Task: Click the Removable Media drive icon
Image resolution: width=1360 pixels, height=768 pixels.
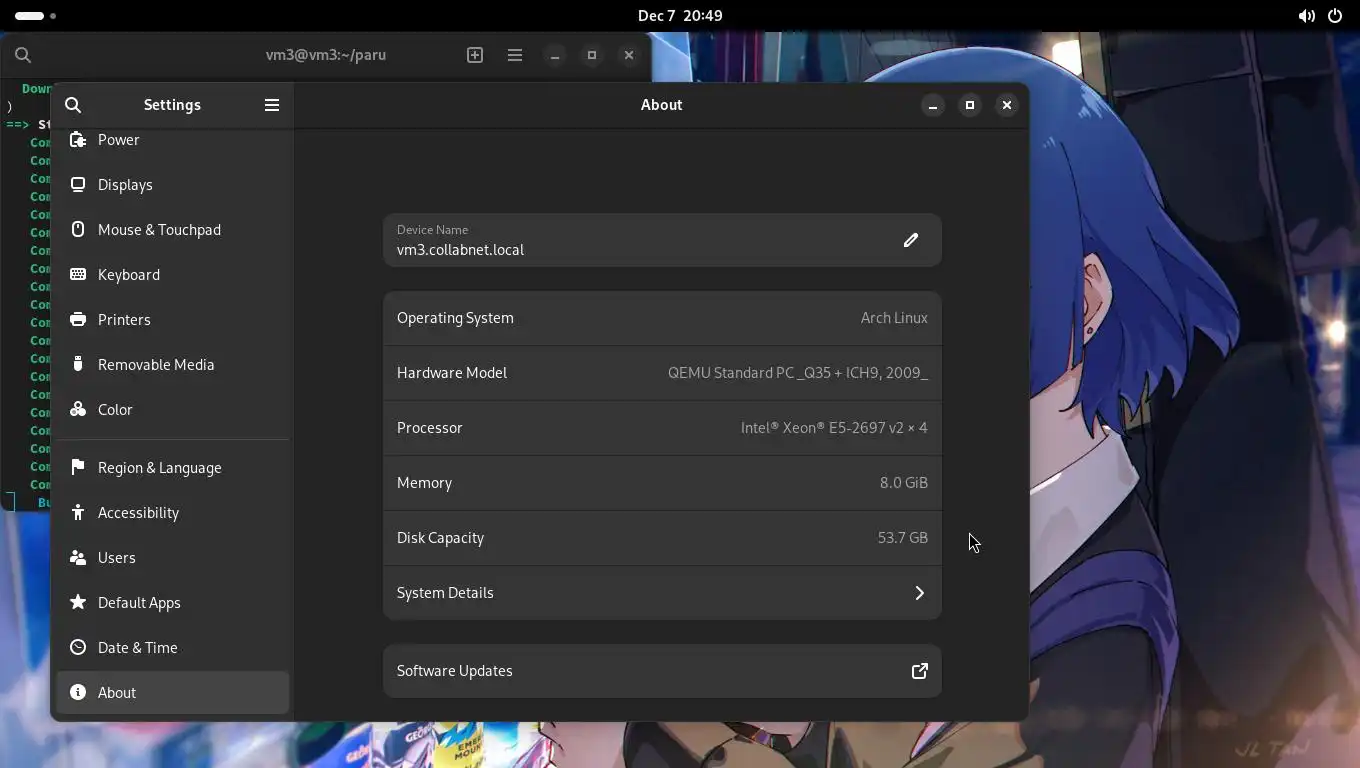Action: tap(78, 365)
